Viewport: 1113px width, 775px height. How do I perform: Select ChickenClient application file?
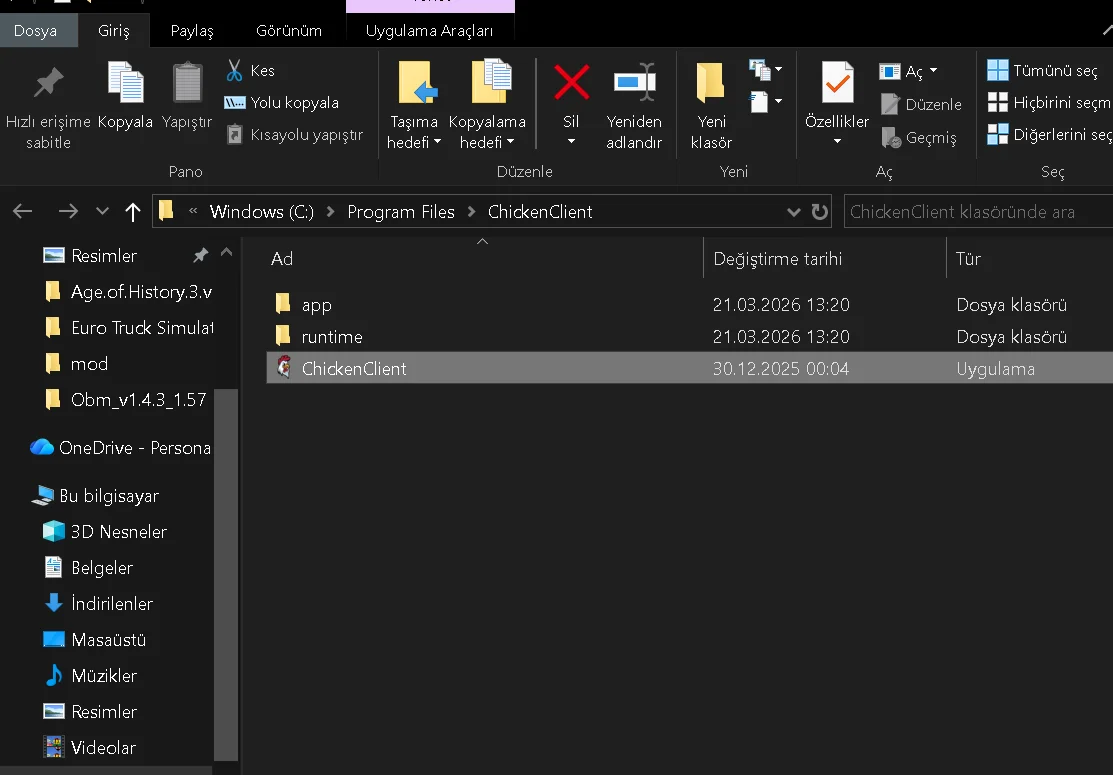pos(689,368)
